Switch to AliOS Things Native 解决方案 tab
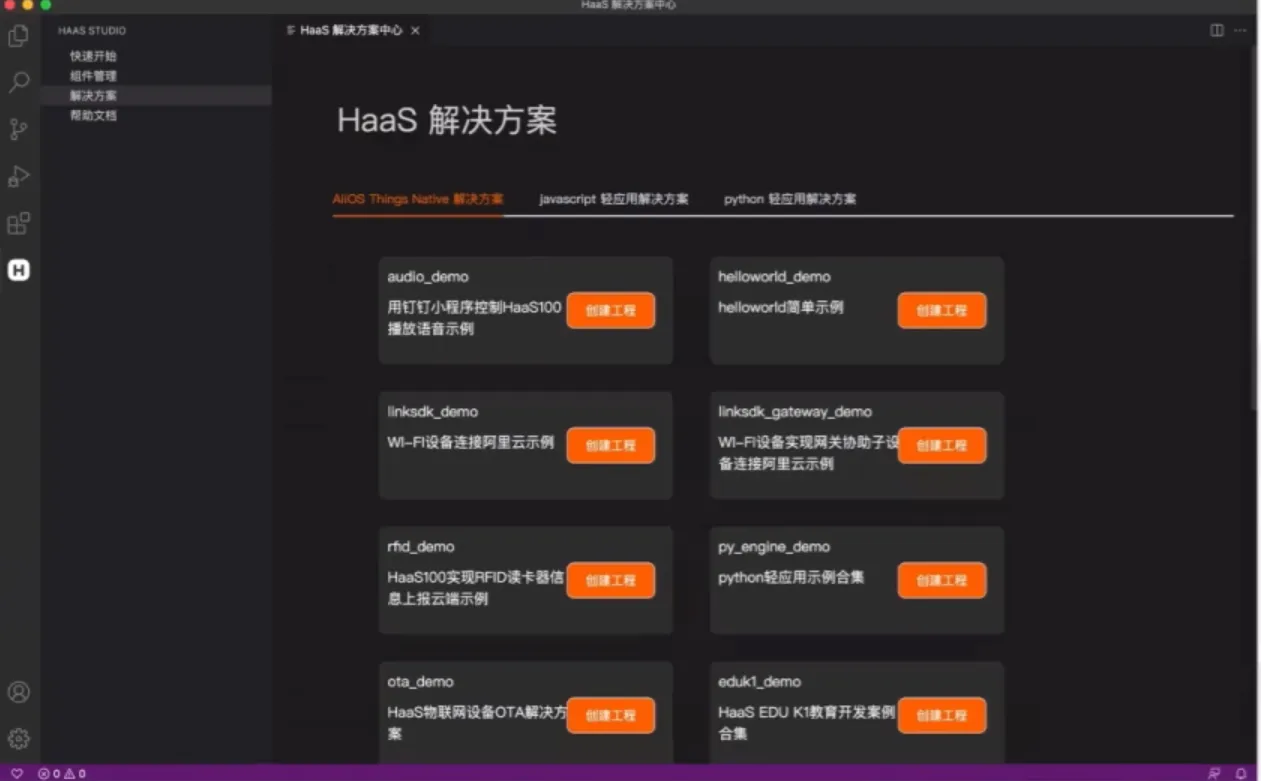The width and height of the screenshot is (1261, 781). pyautogui.click(x=418, y=199)
